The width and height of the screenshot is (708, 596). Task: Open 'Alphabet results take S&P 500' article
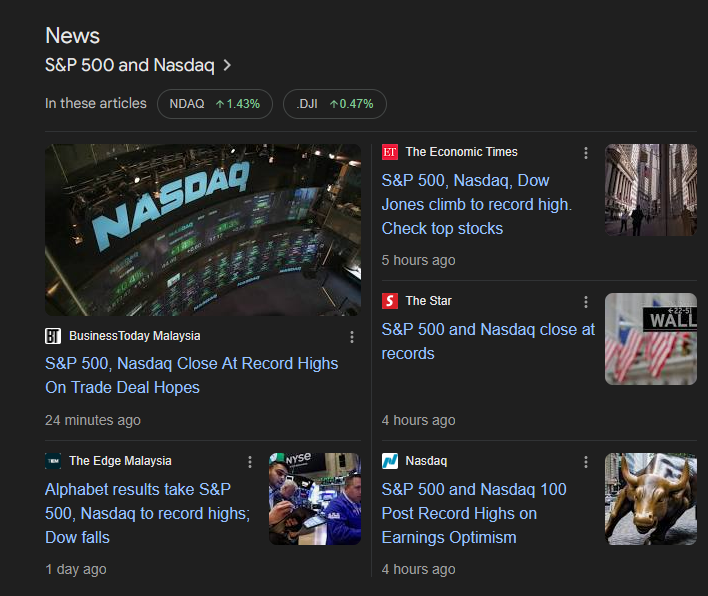coord(147,513)
